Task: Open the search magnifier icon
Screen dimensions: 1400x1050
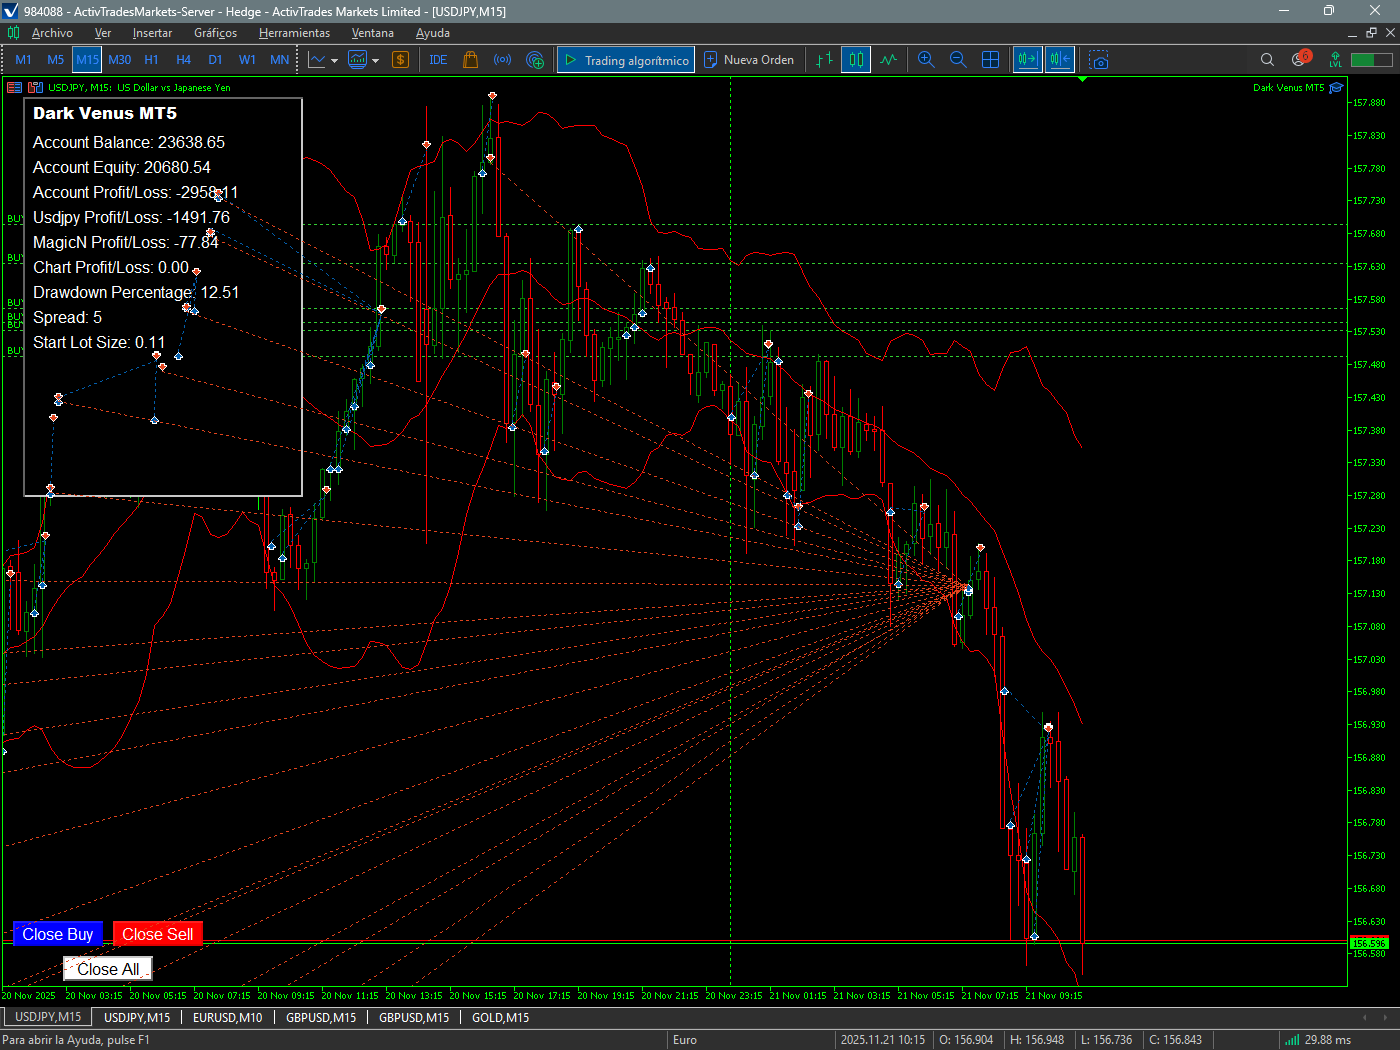Action: [1267, 60]
